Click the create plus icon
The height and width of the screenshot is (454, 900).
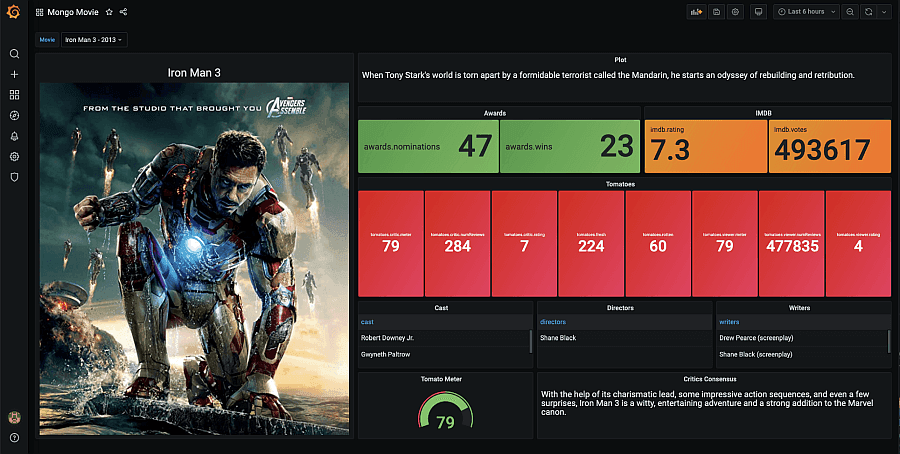pos(14,74)
